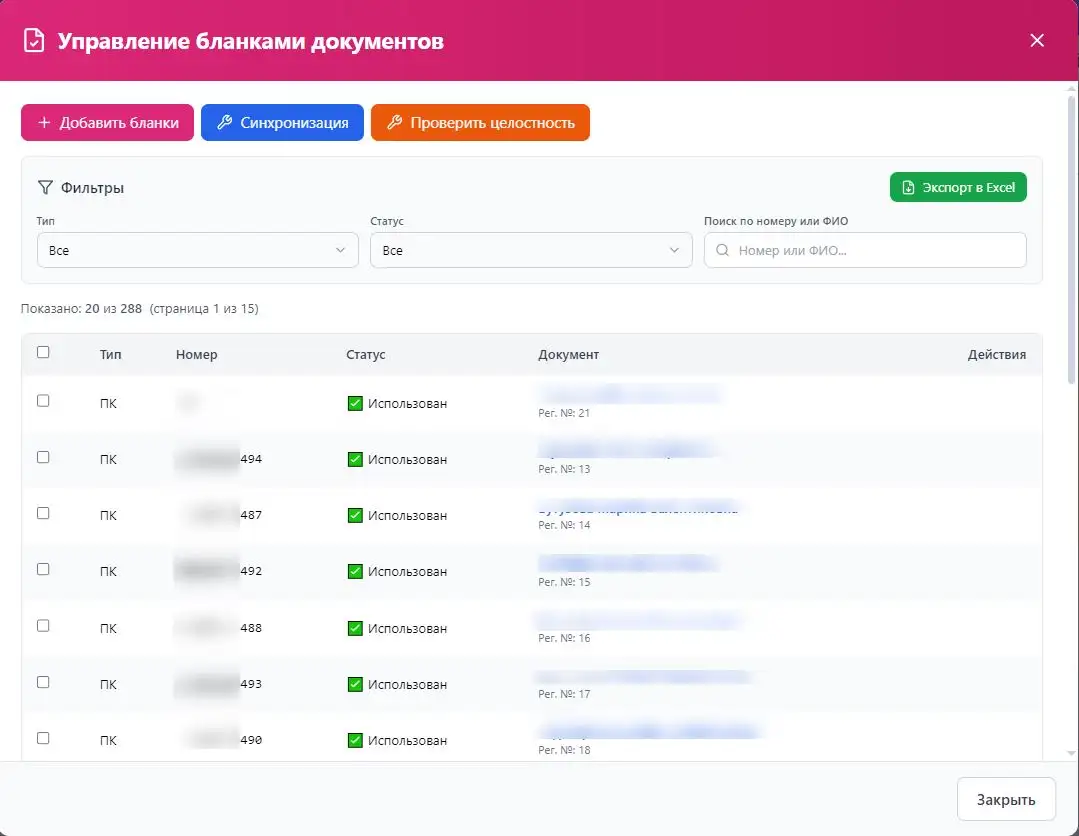
Task: Click the Показано: 20 из 288 text
Action: (81, 308)
